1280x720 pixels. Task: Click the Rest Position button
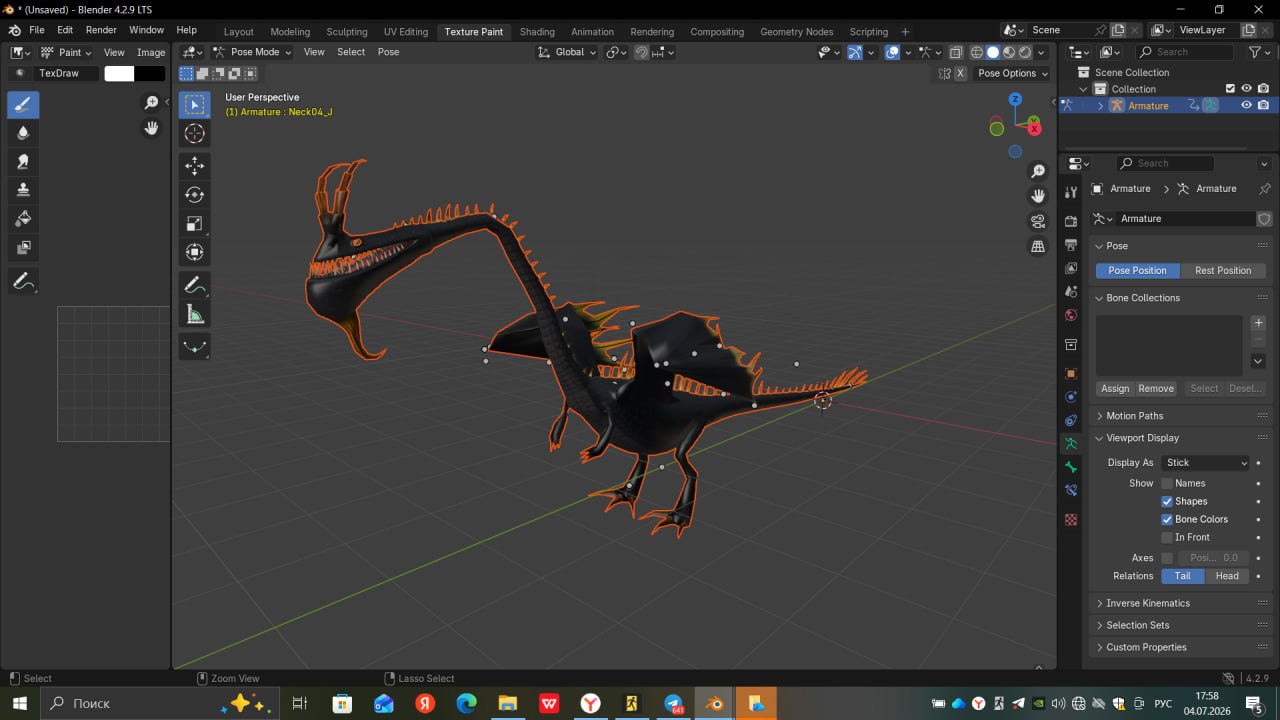1223,270
